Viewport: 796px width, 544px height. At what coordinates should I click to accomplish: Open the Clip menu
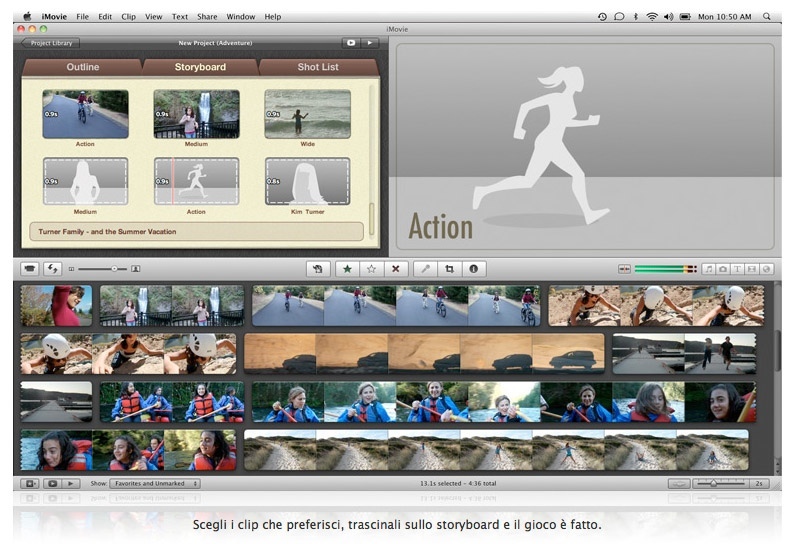(x=128, y=16)
